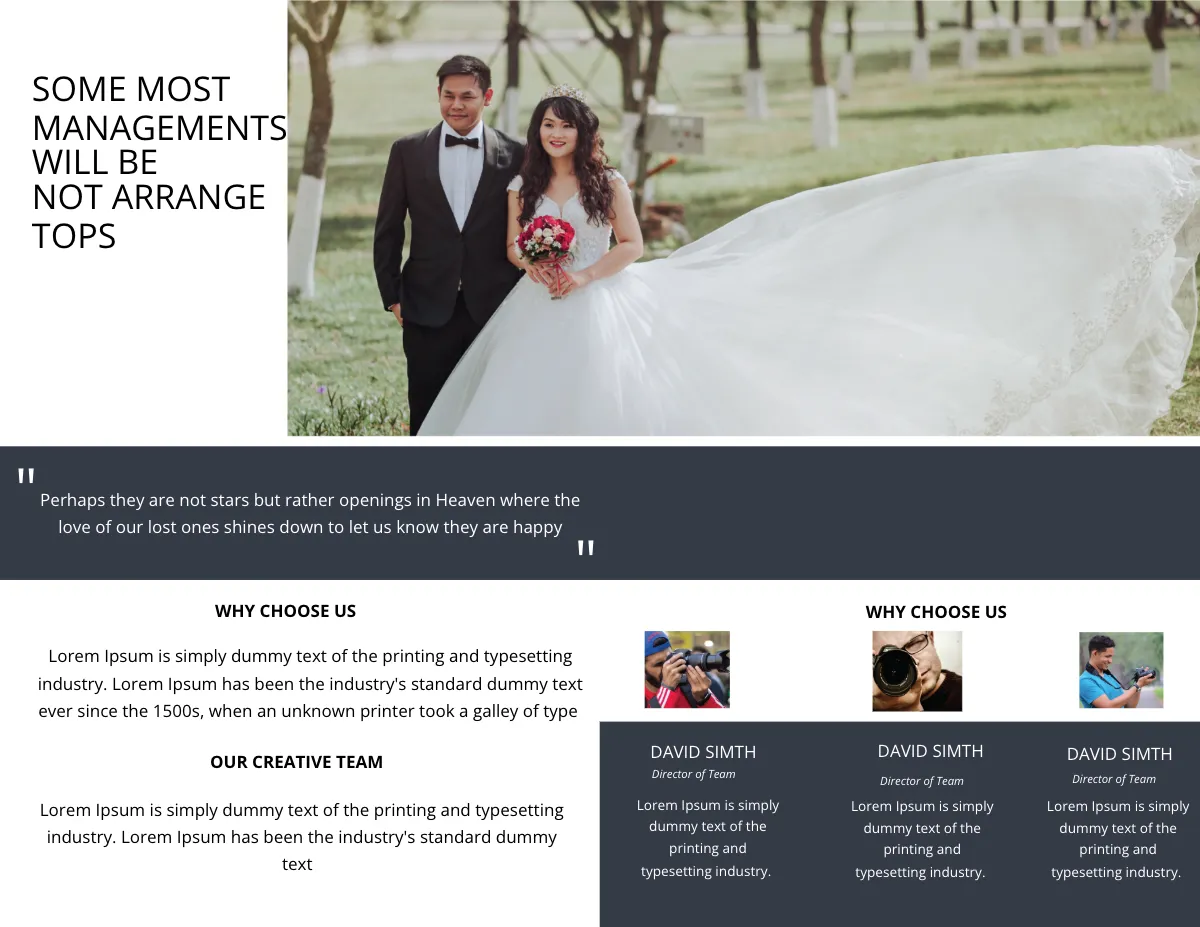Select the main heading text block
This screenshot has width=1200, height=927.
pyautogui.click(x=158, y=160)
